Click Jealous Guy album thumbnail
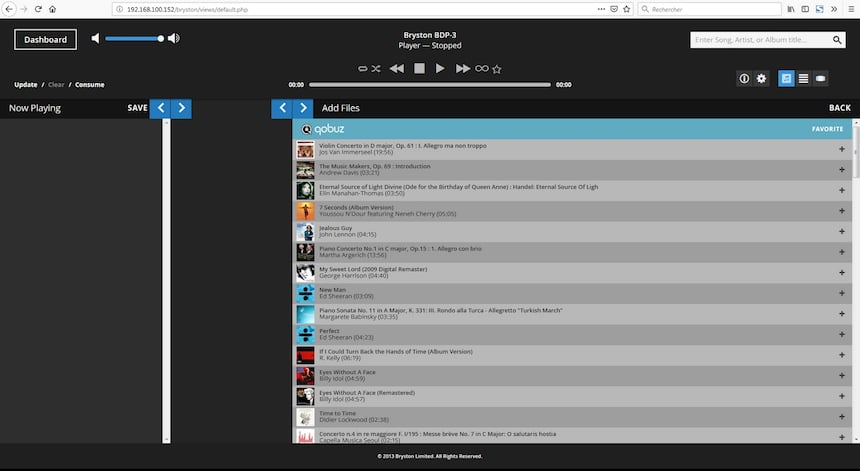The height and width of the screenshot is (471, 860). (x=305, y=232)
